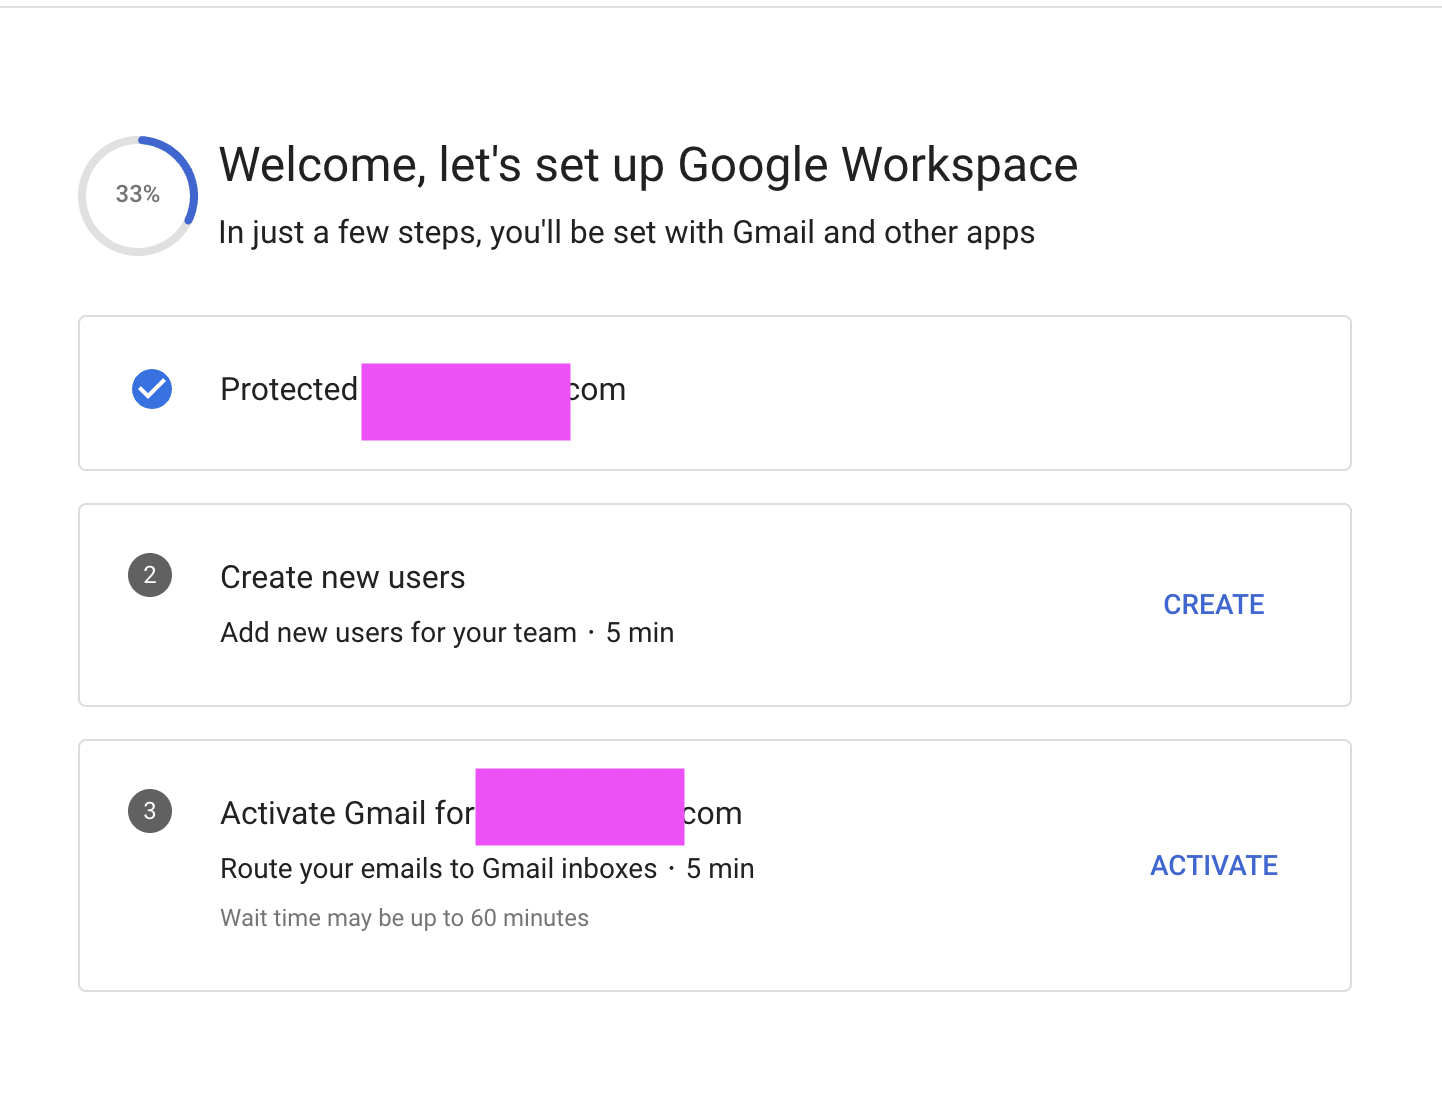Screen dimensions: 1442x1106
Task: Select the 'Create new users' title
Action: pos(342,578)
